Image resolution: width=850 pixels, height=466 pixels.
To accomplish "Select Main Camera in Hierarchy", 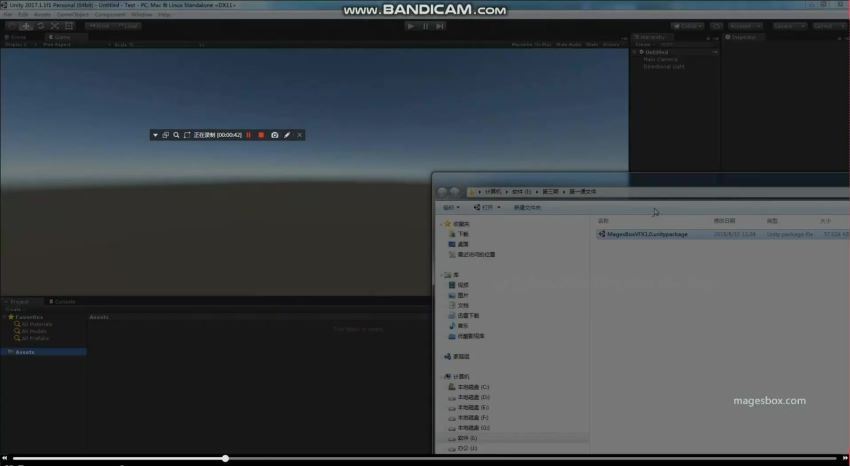I will tap(660, 59).
